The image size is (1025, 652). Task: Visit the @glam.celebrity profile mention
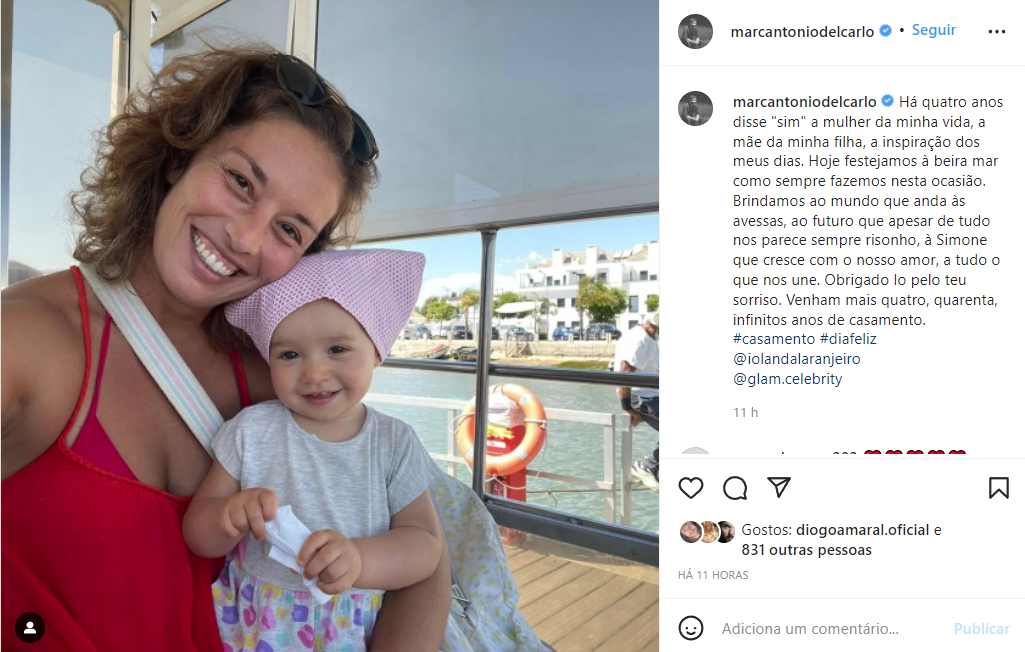pos(787,379)
